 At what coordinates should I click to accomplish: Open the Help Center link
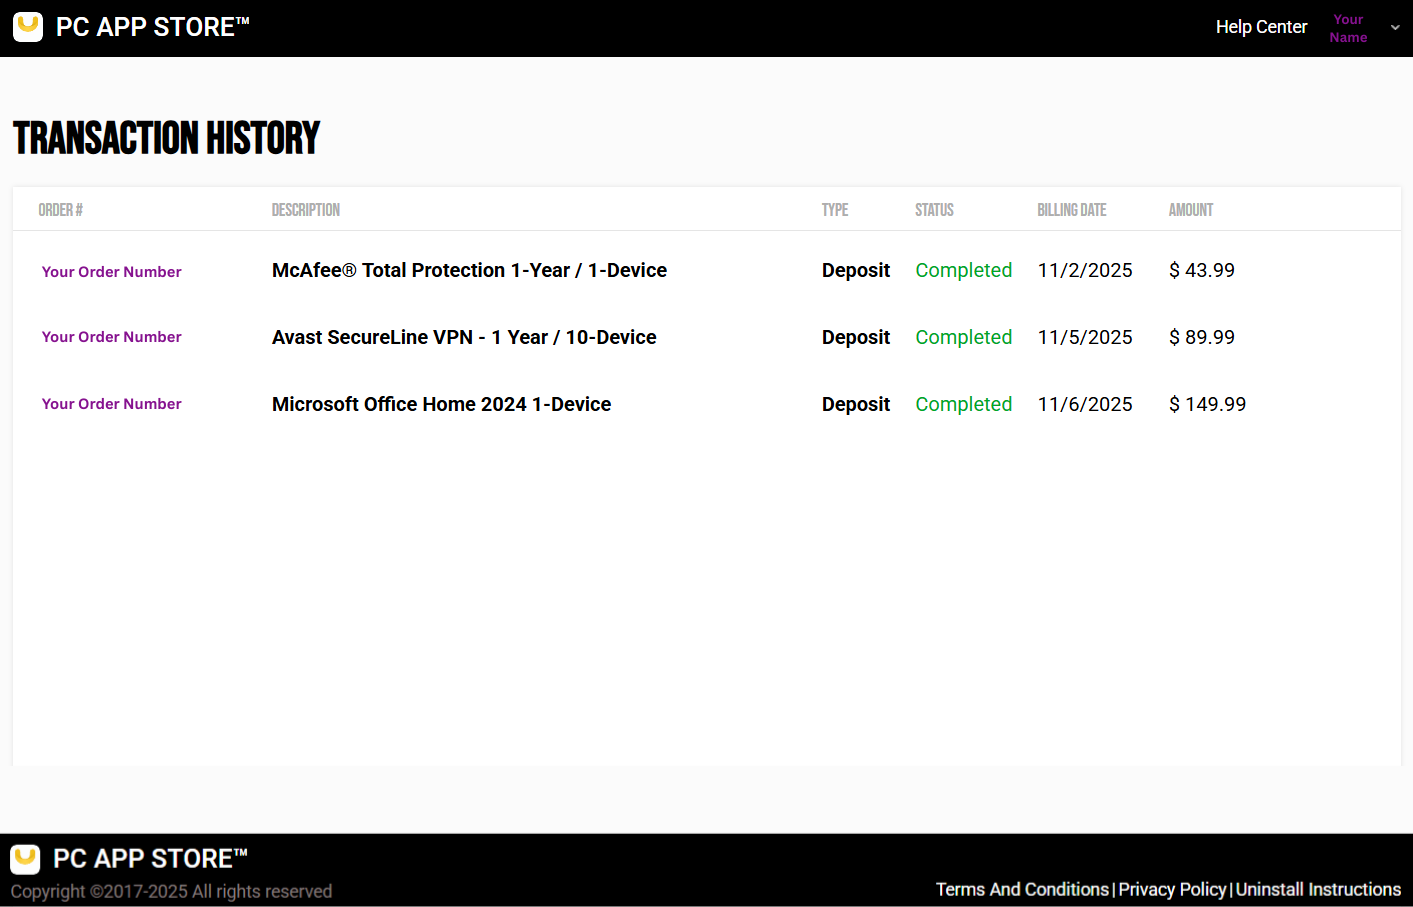pyautogui.click(x=1261, y=27)
